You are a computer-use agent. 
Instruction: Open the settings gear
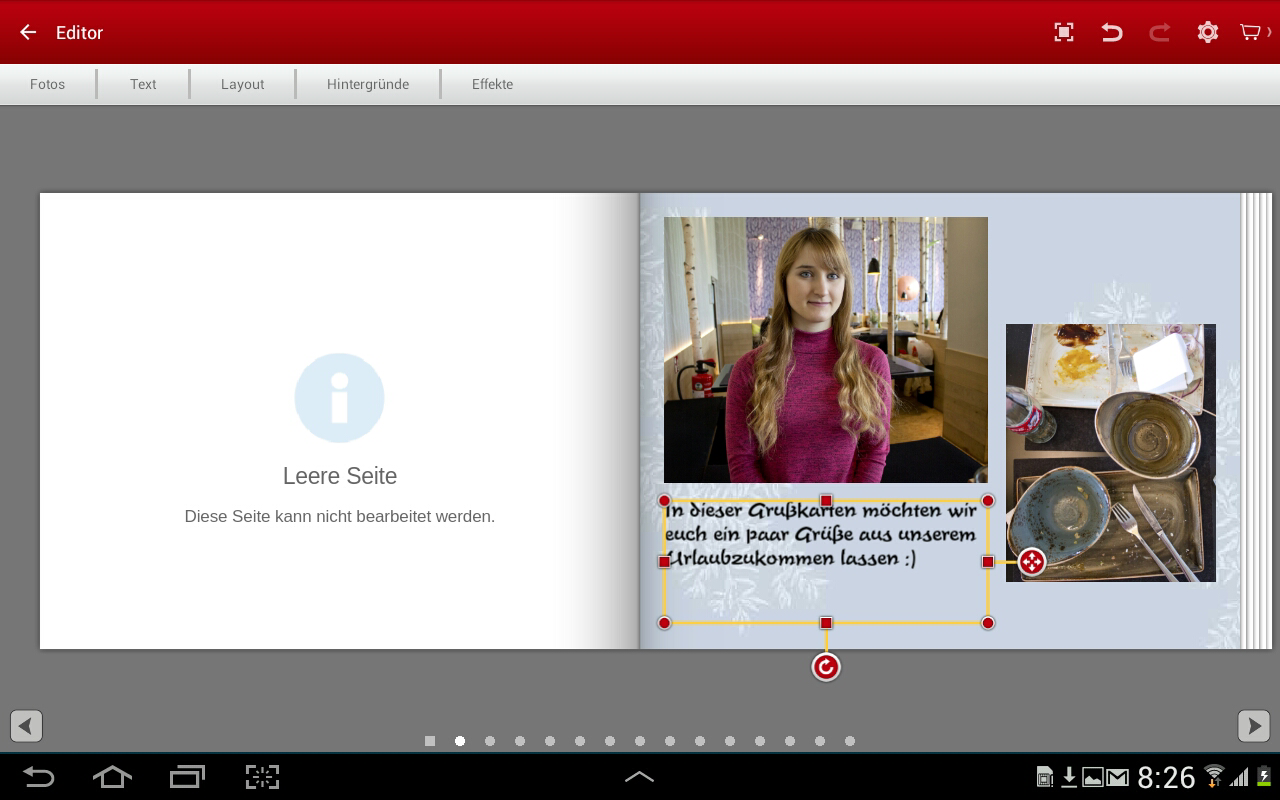[x=1207, y=33]
